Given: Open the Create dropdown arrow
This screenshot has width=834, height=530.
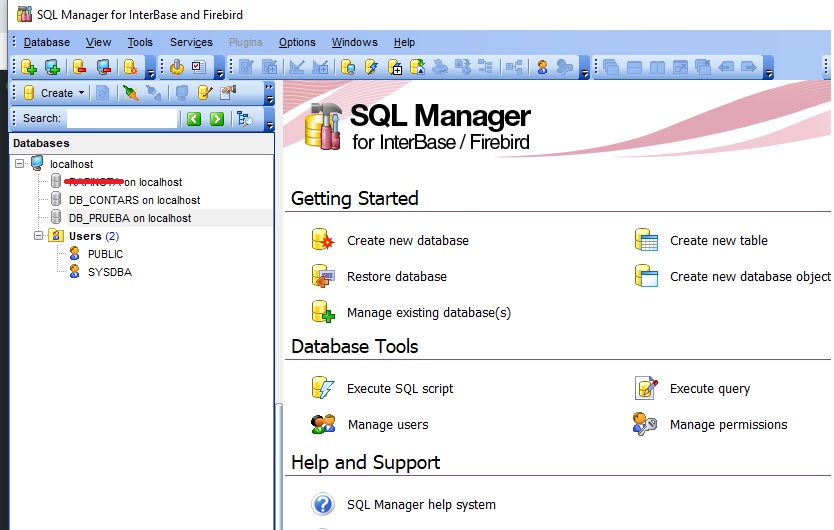Looking at the screenshot, I should 83,93.
